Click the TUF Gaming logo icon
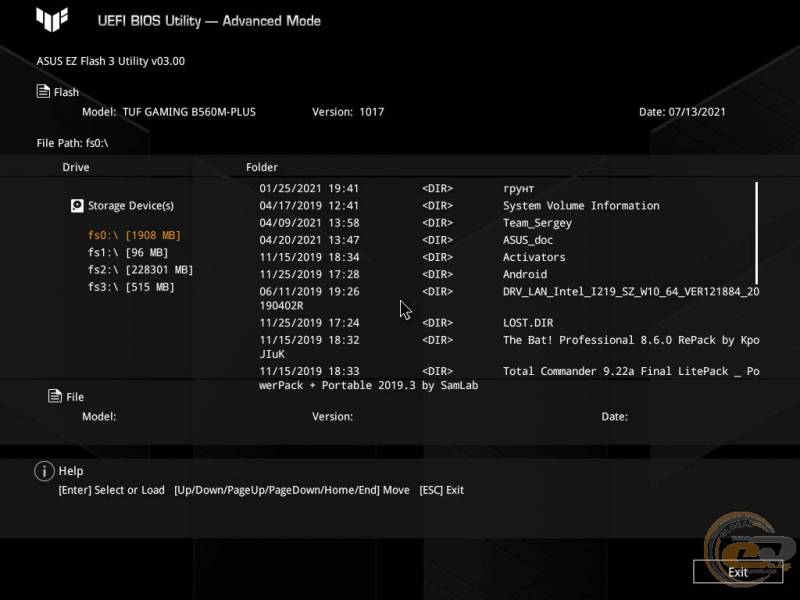The height and width of the screenshot is (600, 800). 52,20
